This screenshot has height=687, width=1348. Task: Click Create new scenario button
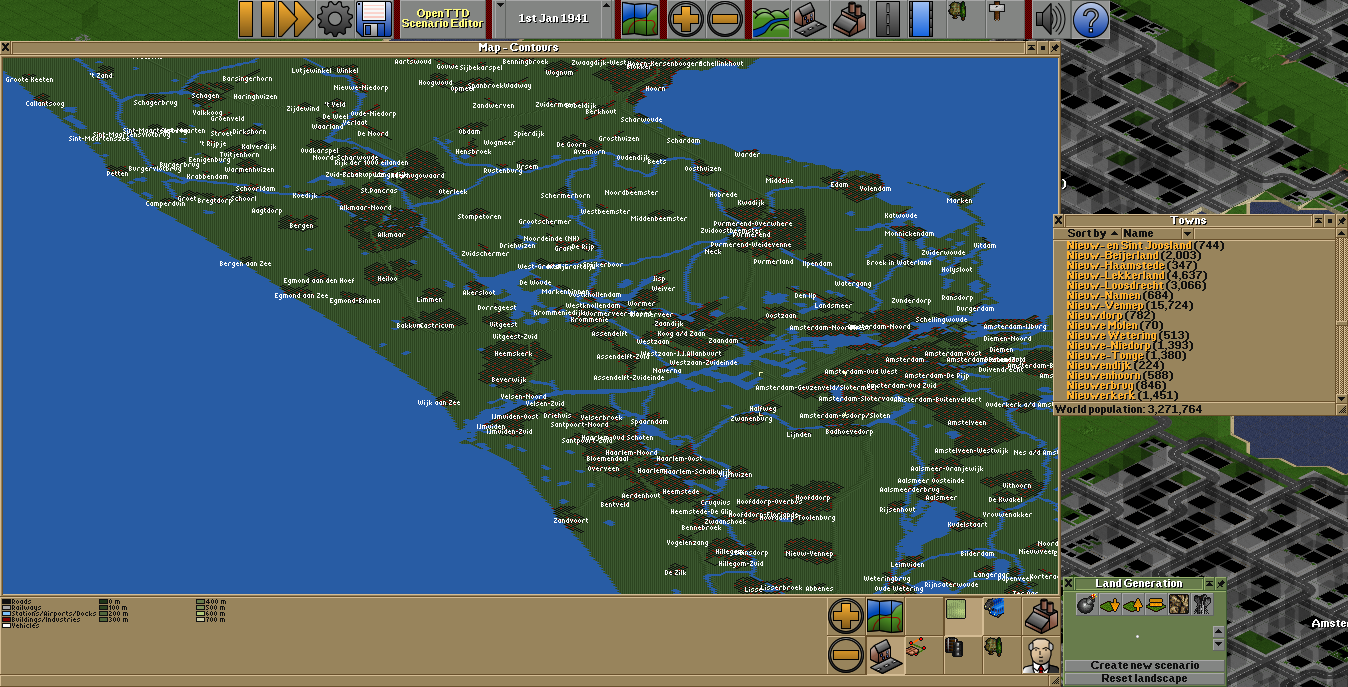1144,665
